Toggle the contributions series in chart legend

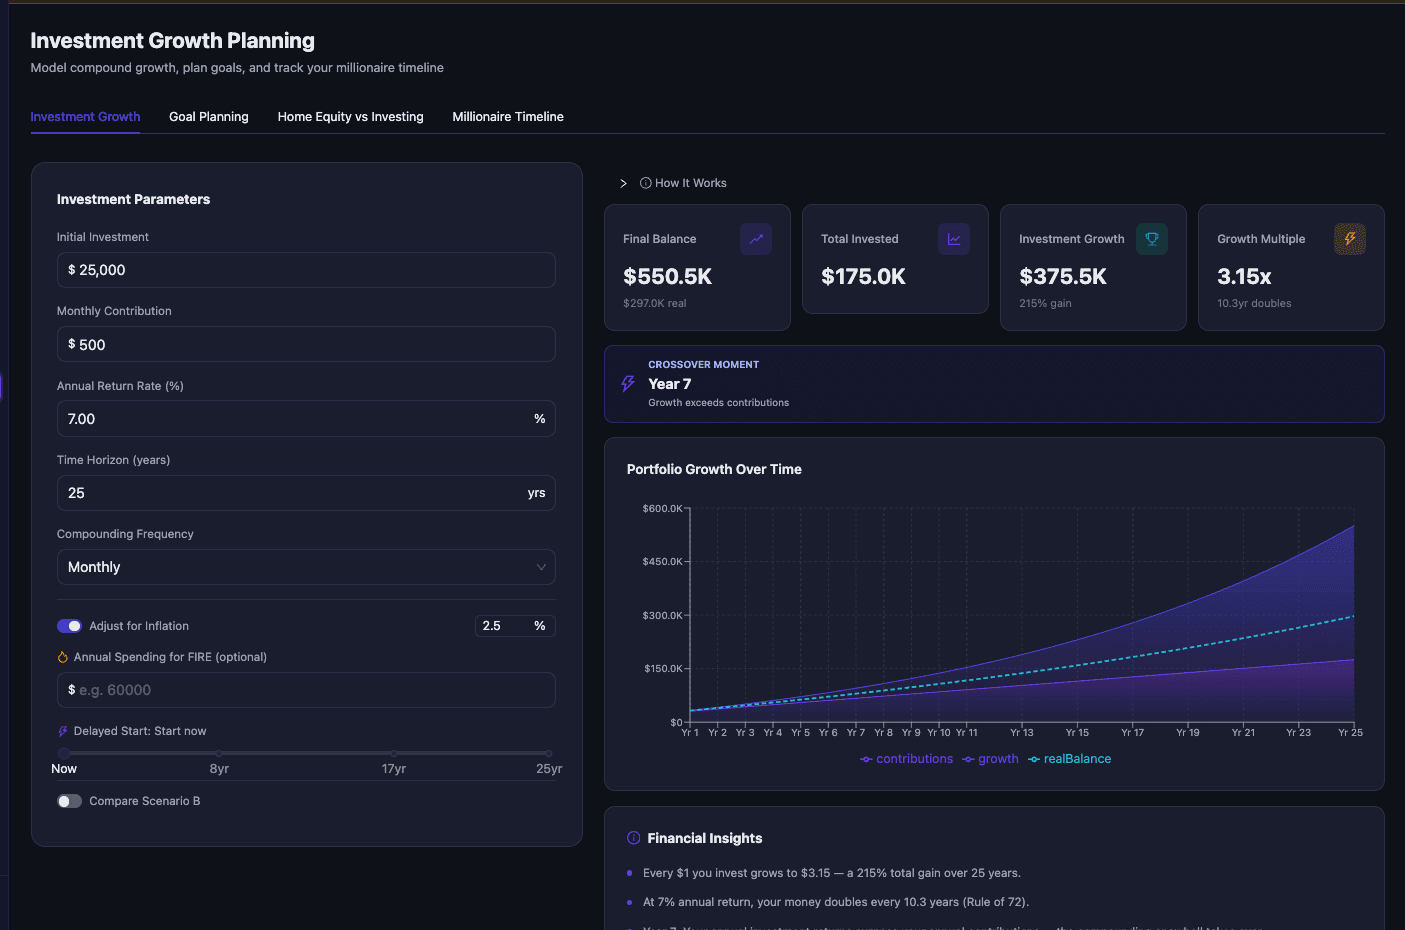[x=906, y=759]
